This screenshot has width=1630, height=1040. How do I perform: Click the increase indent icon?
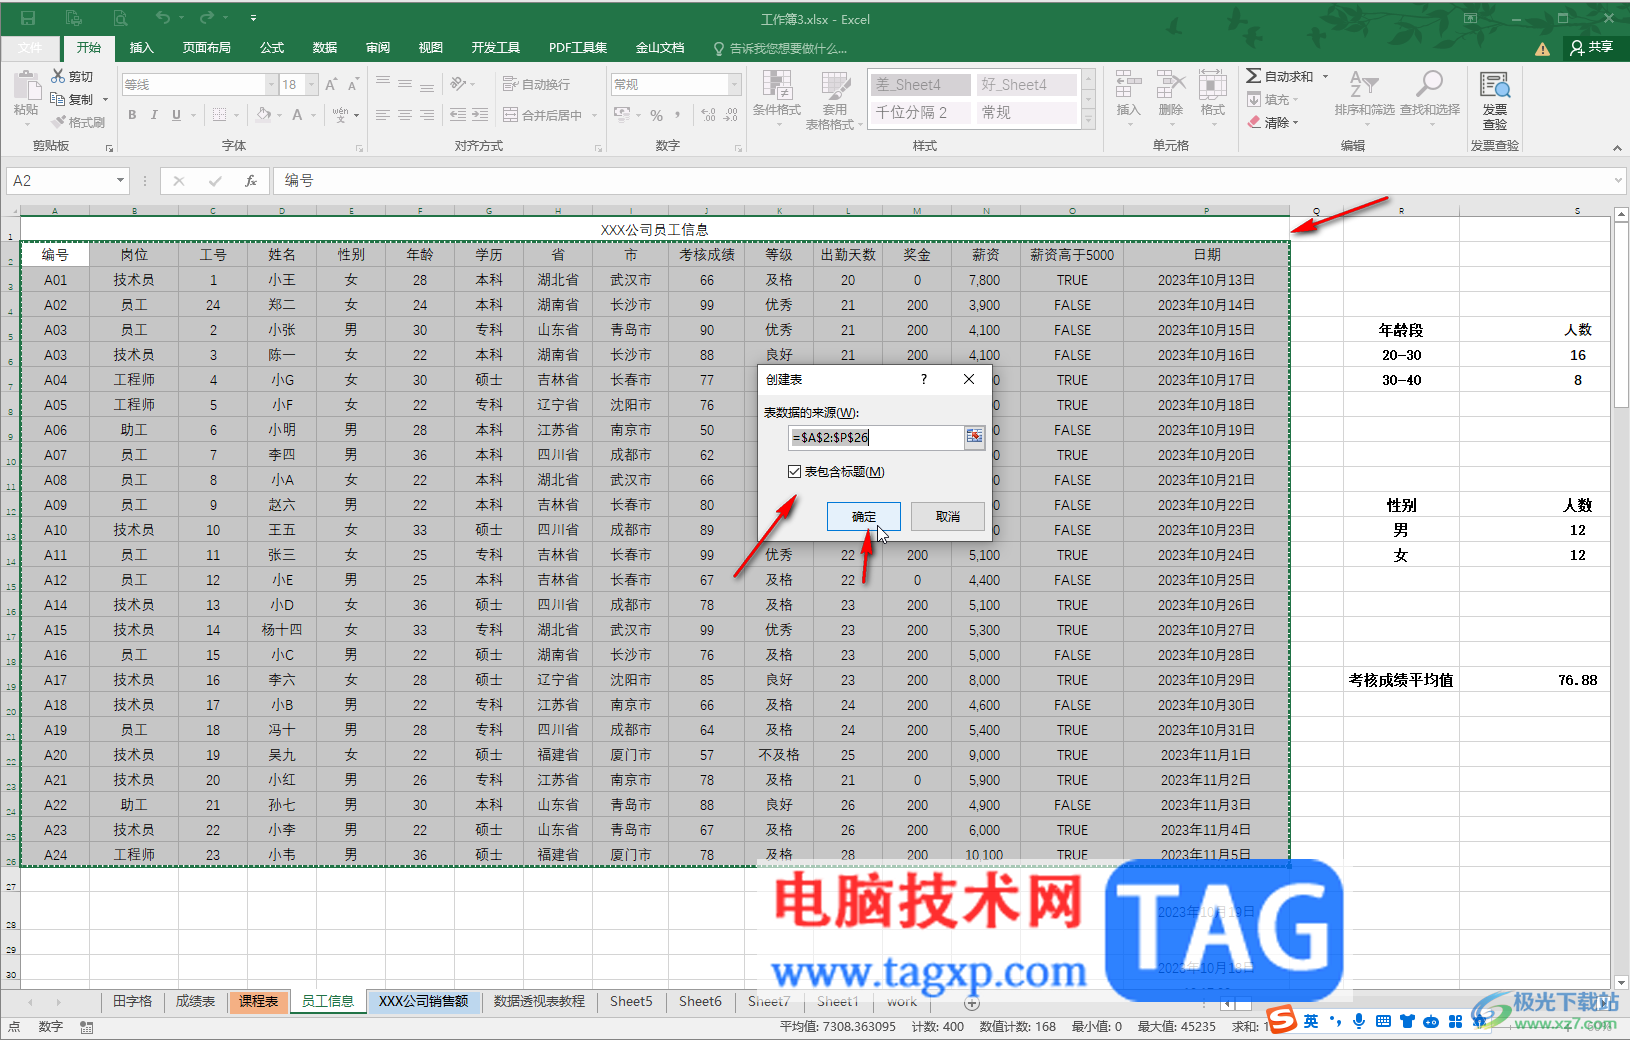480,115
